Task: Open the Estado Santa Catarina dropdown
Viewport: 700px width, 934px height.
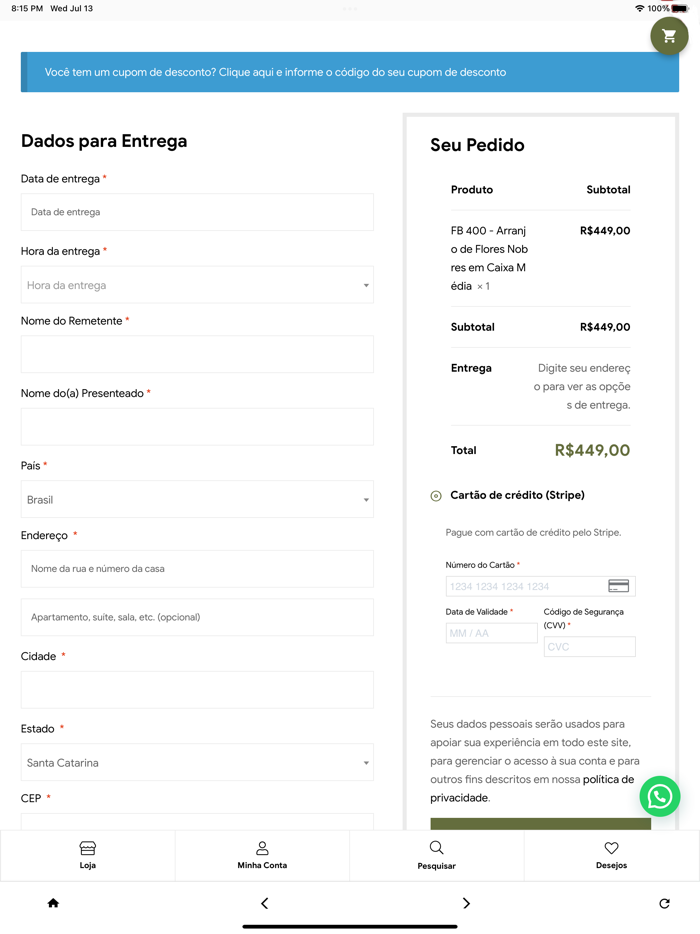Action: coord(197,763)
